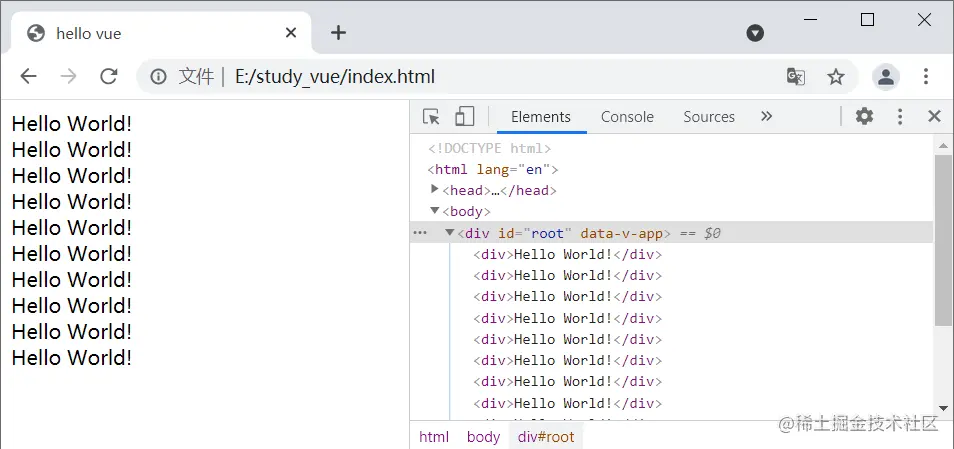954x449 pixels.
Task: Bookmark this page with the star icon
Action: tap(836, 77)
